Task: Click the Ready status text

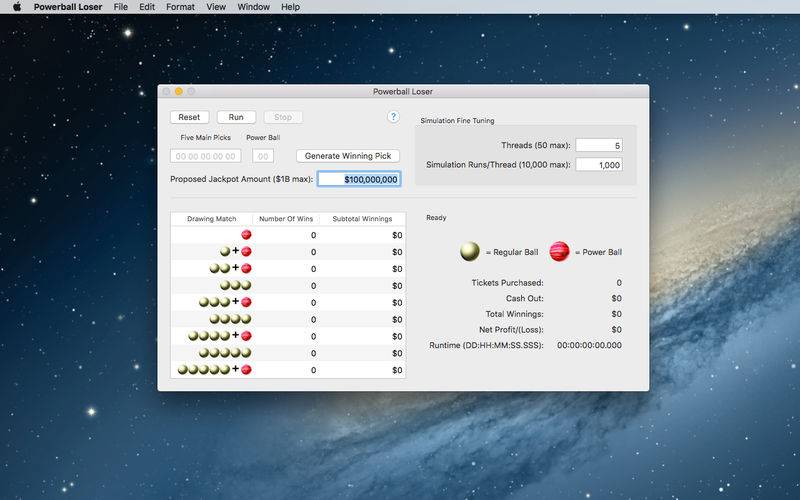Action: click(x=436, y=217)
